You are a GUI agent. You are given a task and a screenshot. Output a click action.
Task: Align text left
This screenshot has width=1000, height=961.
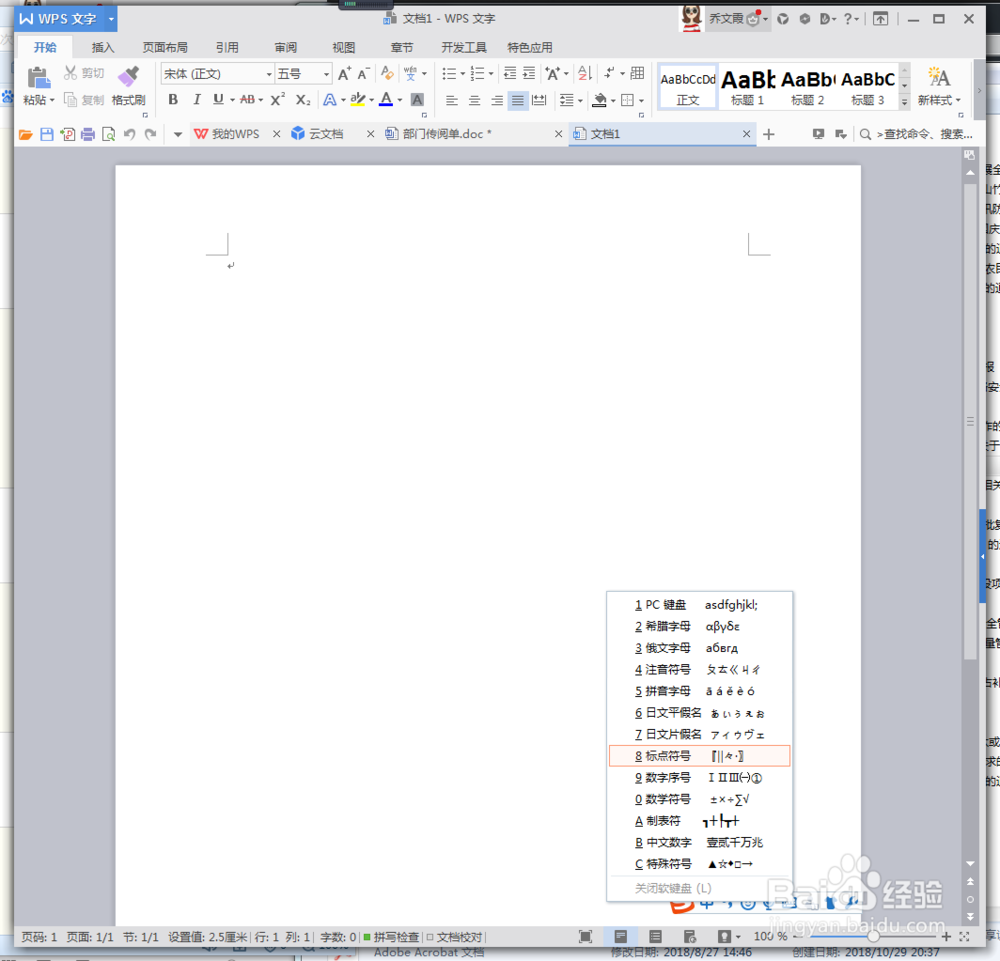452,100
